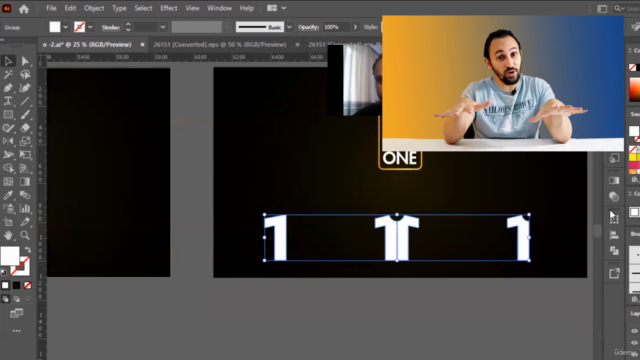The image size is (640, 360).
Task: Open the fill color dropdown in control bar
Action: tap(65, 27)
